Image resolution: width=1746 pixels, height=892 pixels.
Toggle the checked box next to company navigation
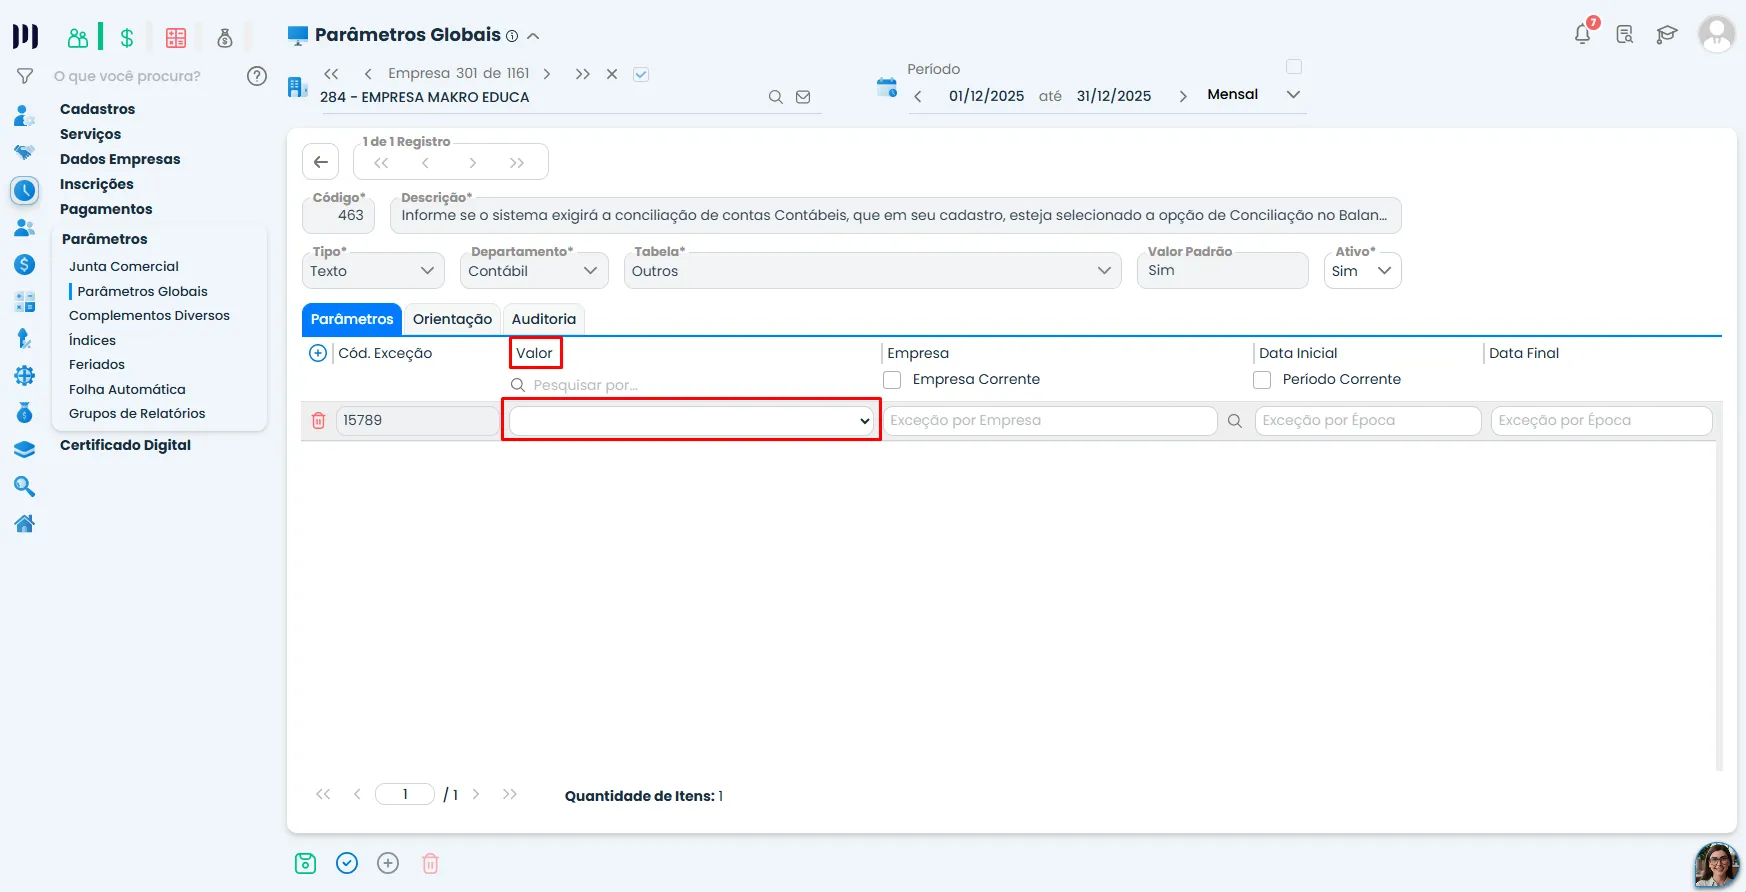pyautogui.click(x=641, y=74)
